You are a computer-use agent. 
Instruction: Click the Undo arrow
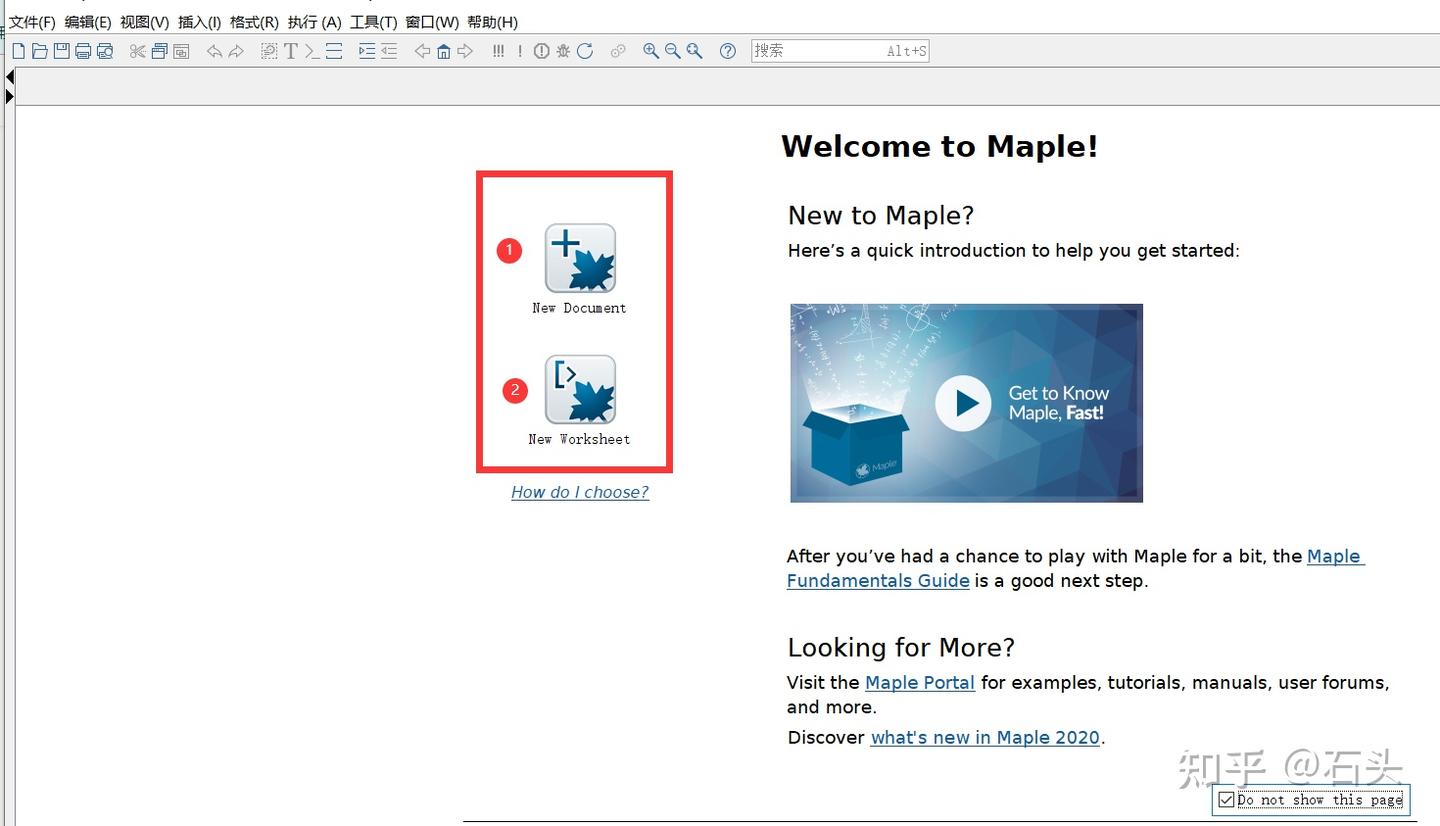point(214,51)
